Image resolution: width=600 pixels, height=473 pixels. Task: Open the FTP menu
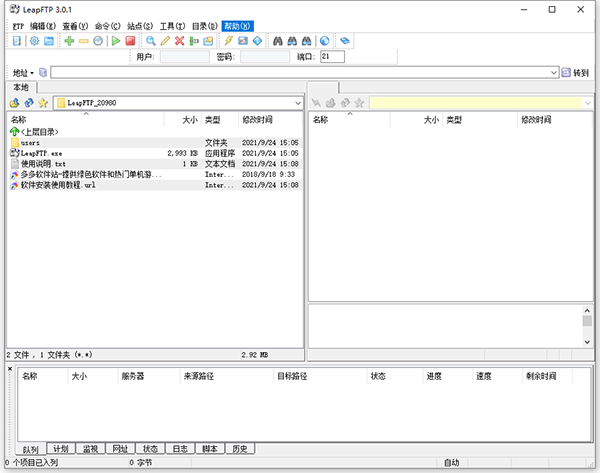pos(18,26)
